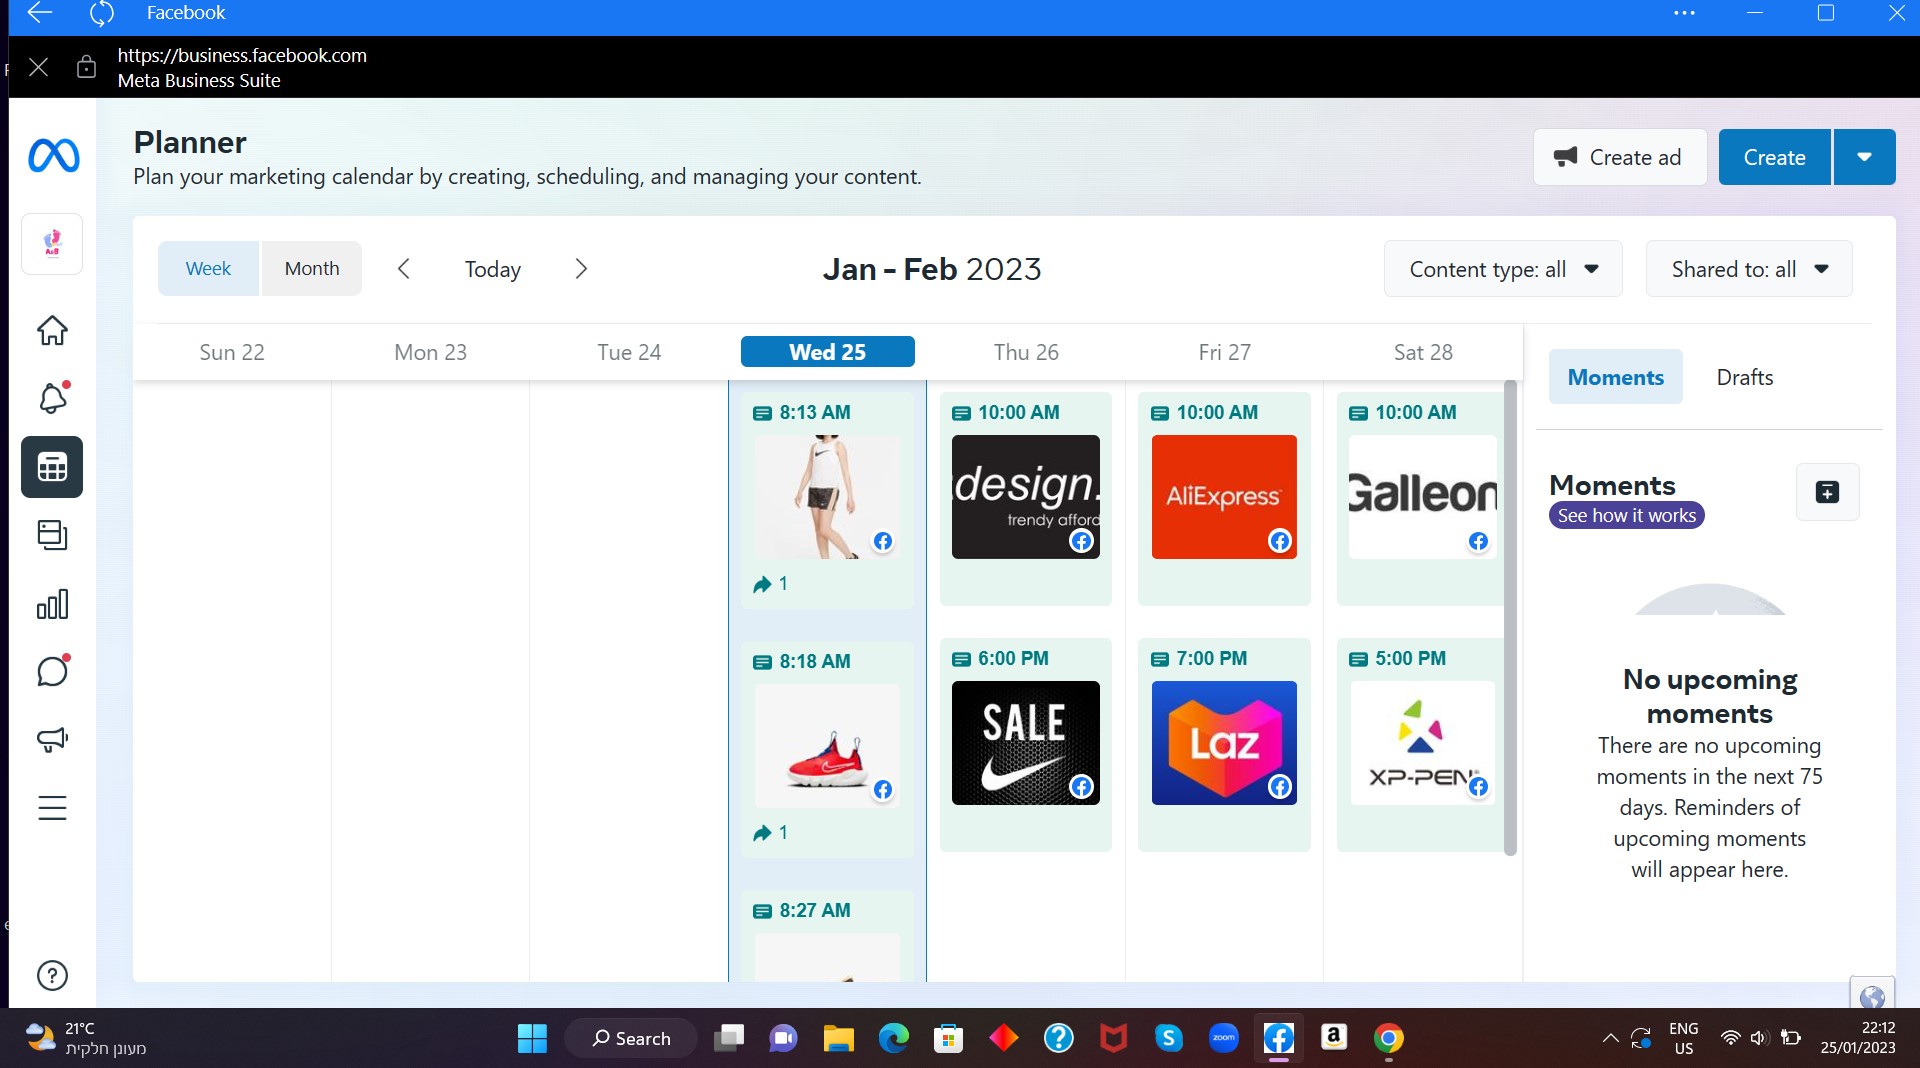Screen dimensions: 1920x1068
Task: Click the globe icon at bottom right
Action: tap(1872, 996)
